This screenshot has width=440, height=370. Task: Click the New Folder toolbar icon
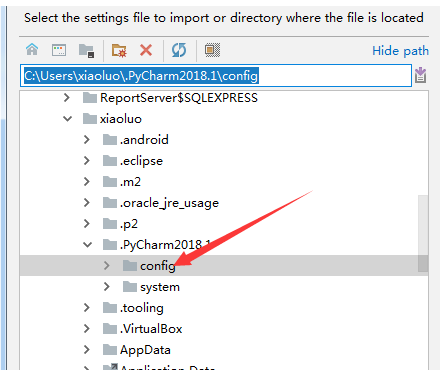(119, 51)
